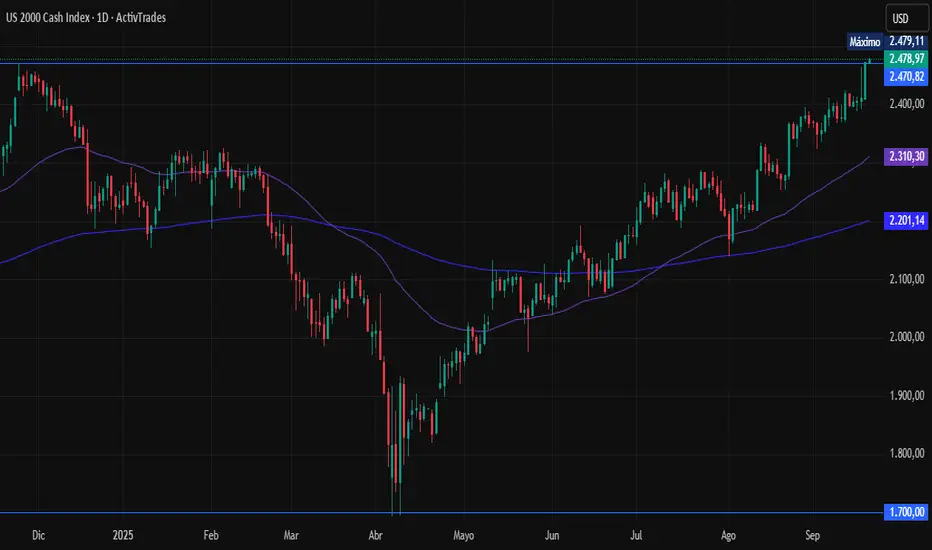Click the Dic month label

(x=38, y=535)
